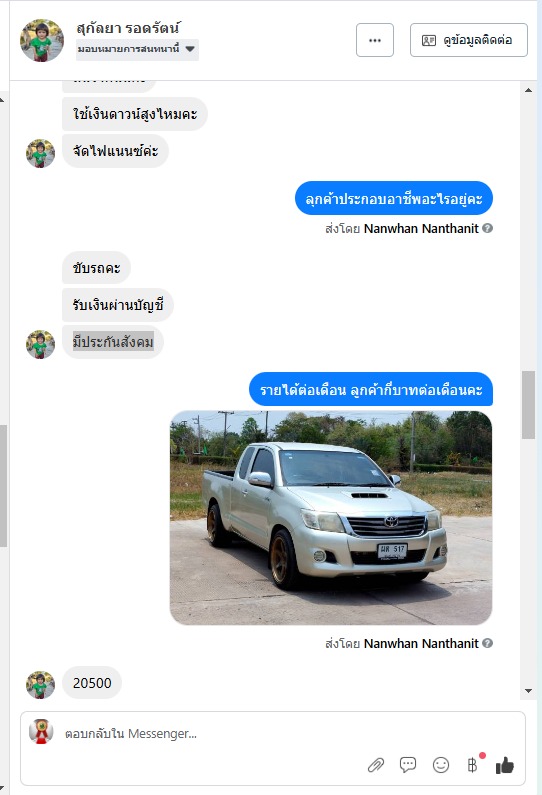Click the scroll up arrow of chat
Screen dimensions: 542x795
coord(529,90)
